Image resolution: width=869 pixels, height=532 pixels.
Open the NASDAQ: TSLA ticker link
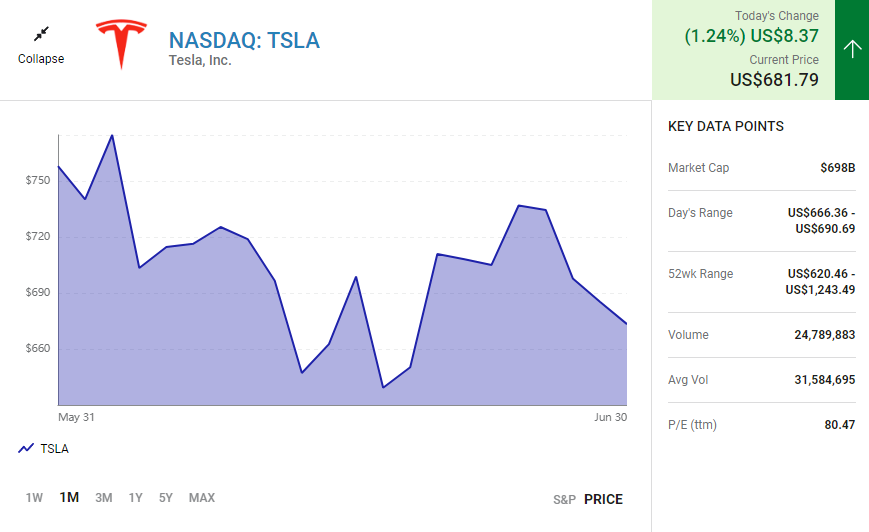pyautogui.click(x=244, y=40)
